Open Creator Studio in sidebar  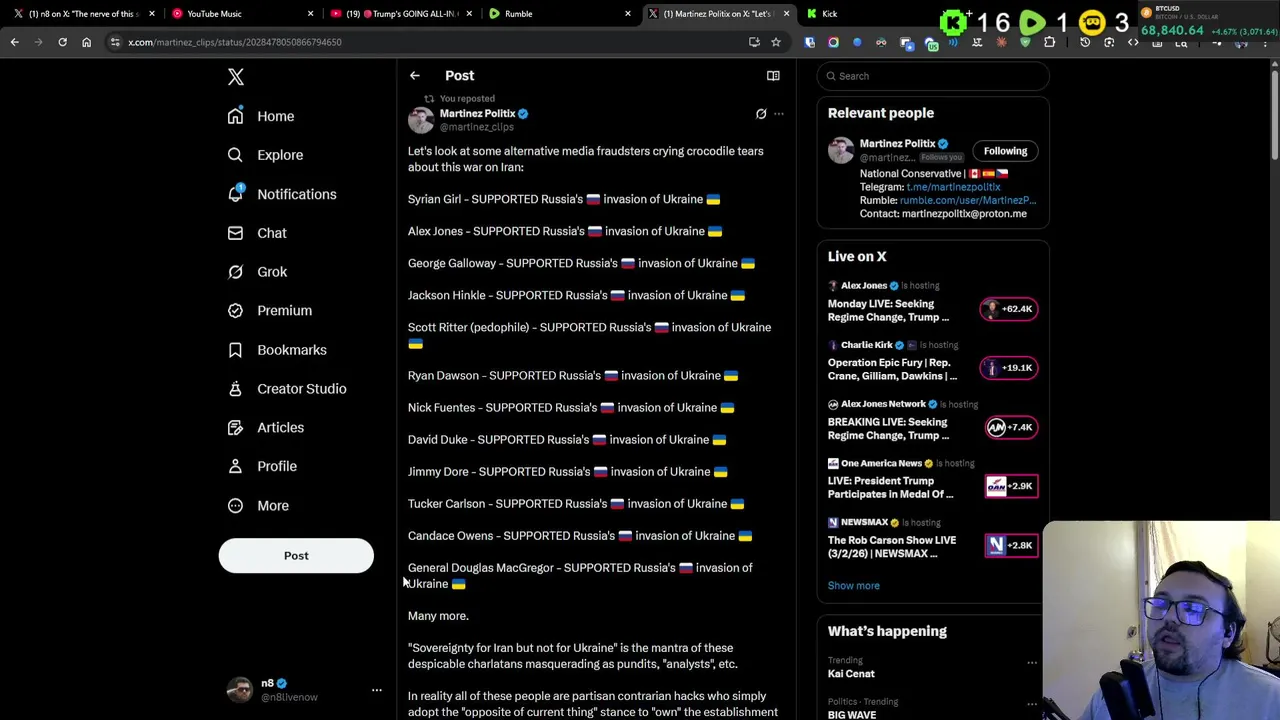287,389
